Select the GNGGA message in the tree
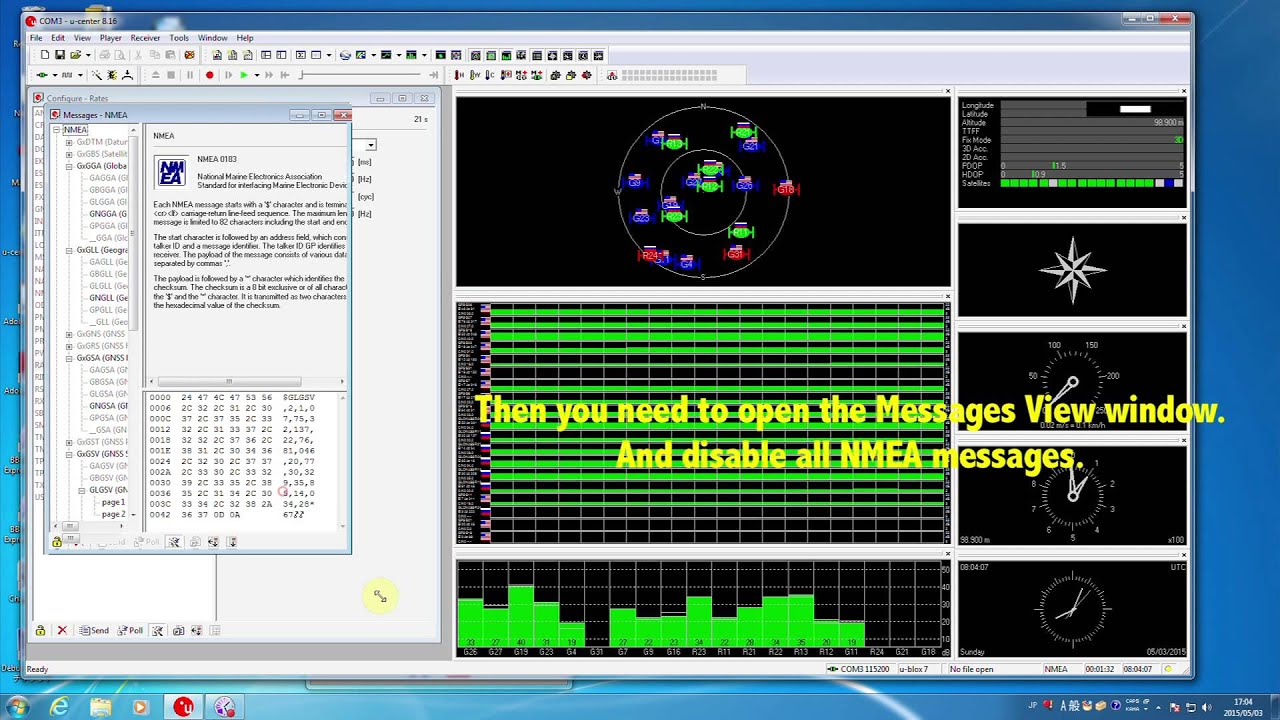This screenshot has width=1280, height=720. click(108, 214)
